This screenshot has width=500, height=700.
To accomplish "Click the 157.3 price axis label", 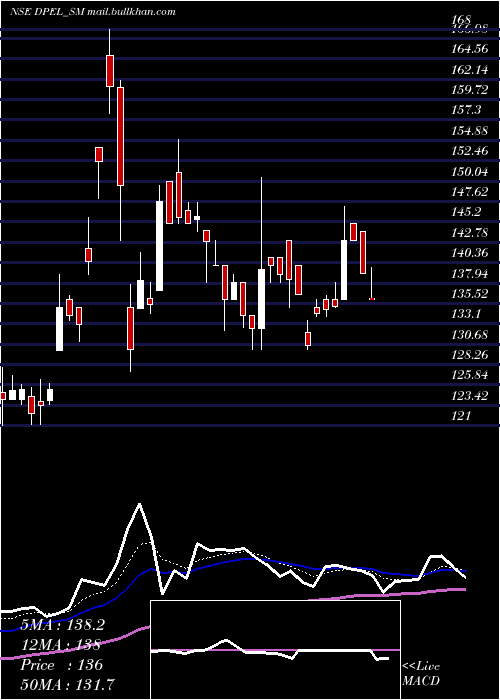I will point(466,110).
